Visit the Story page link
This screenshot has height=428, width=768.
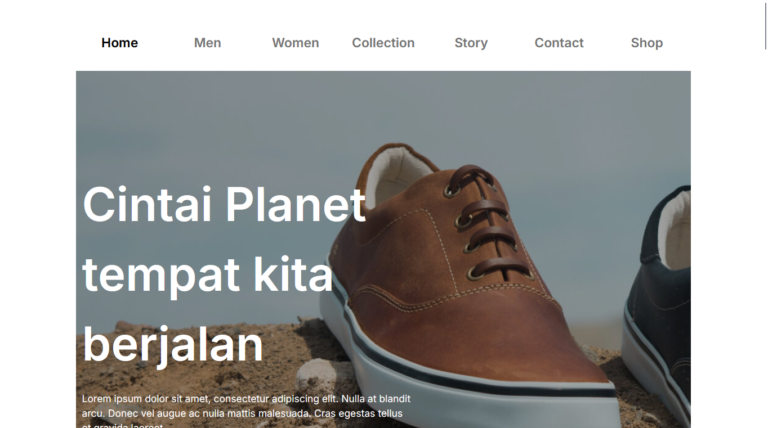pyautogui.click(x=471, y=43)
